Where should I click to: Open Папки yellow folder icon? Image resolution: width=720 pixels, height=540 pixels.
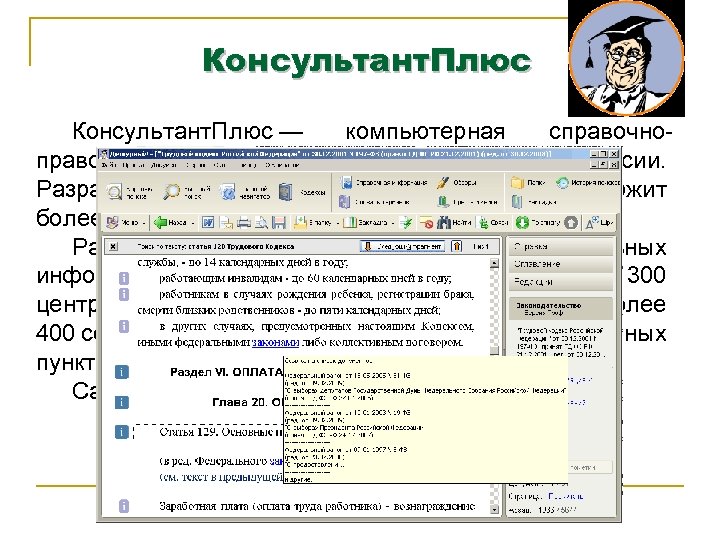(x=518, y=182)
